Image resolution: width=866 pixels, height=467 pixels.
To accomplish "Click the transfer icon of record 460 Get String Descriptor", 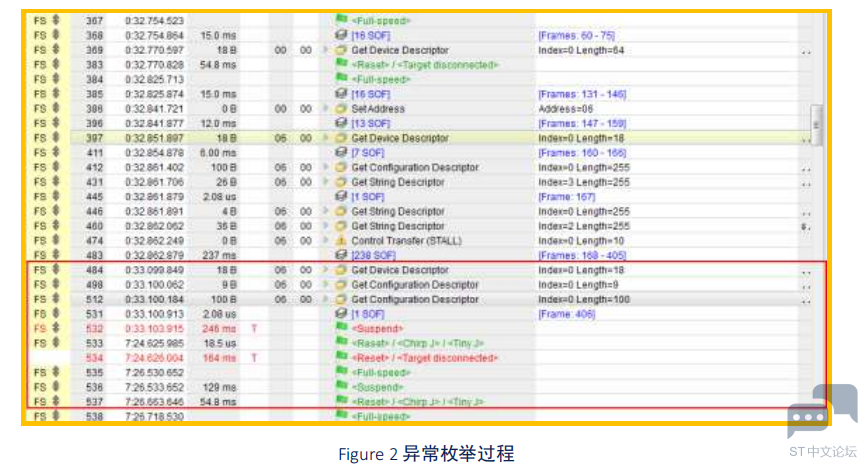I will 341,225.
